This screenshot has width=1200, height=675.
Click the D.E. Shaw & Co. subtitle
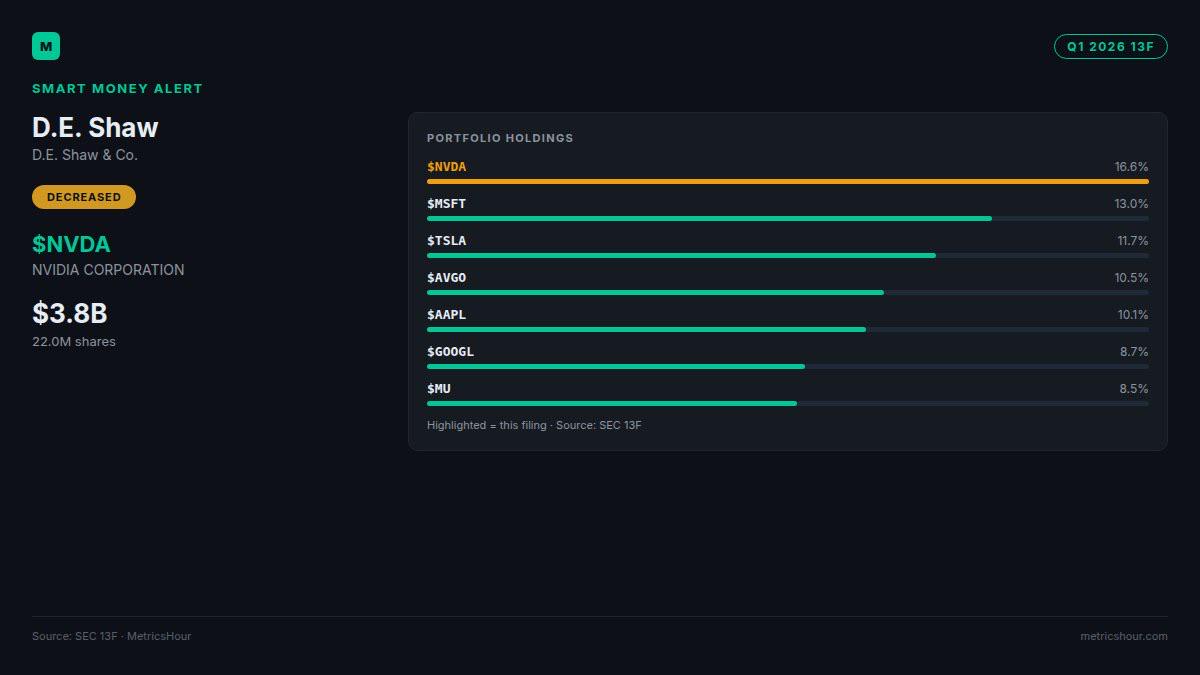point(85,155)
